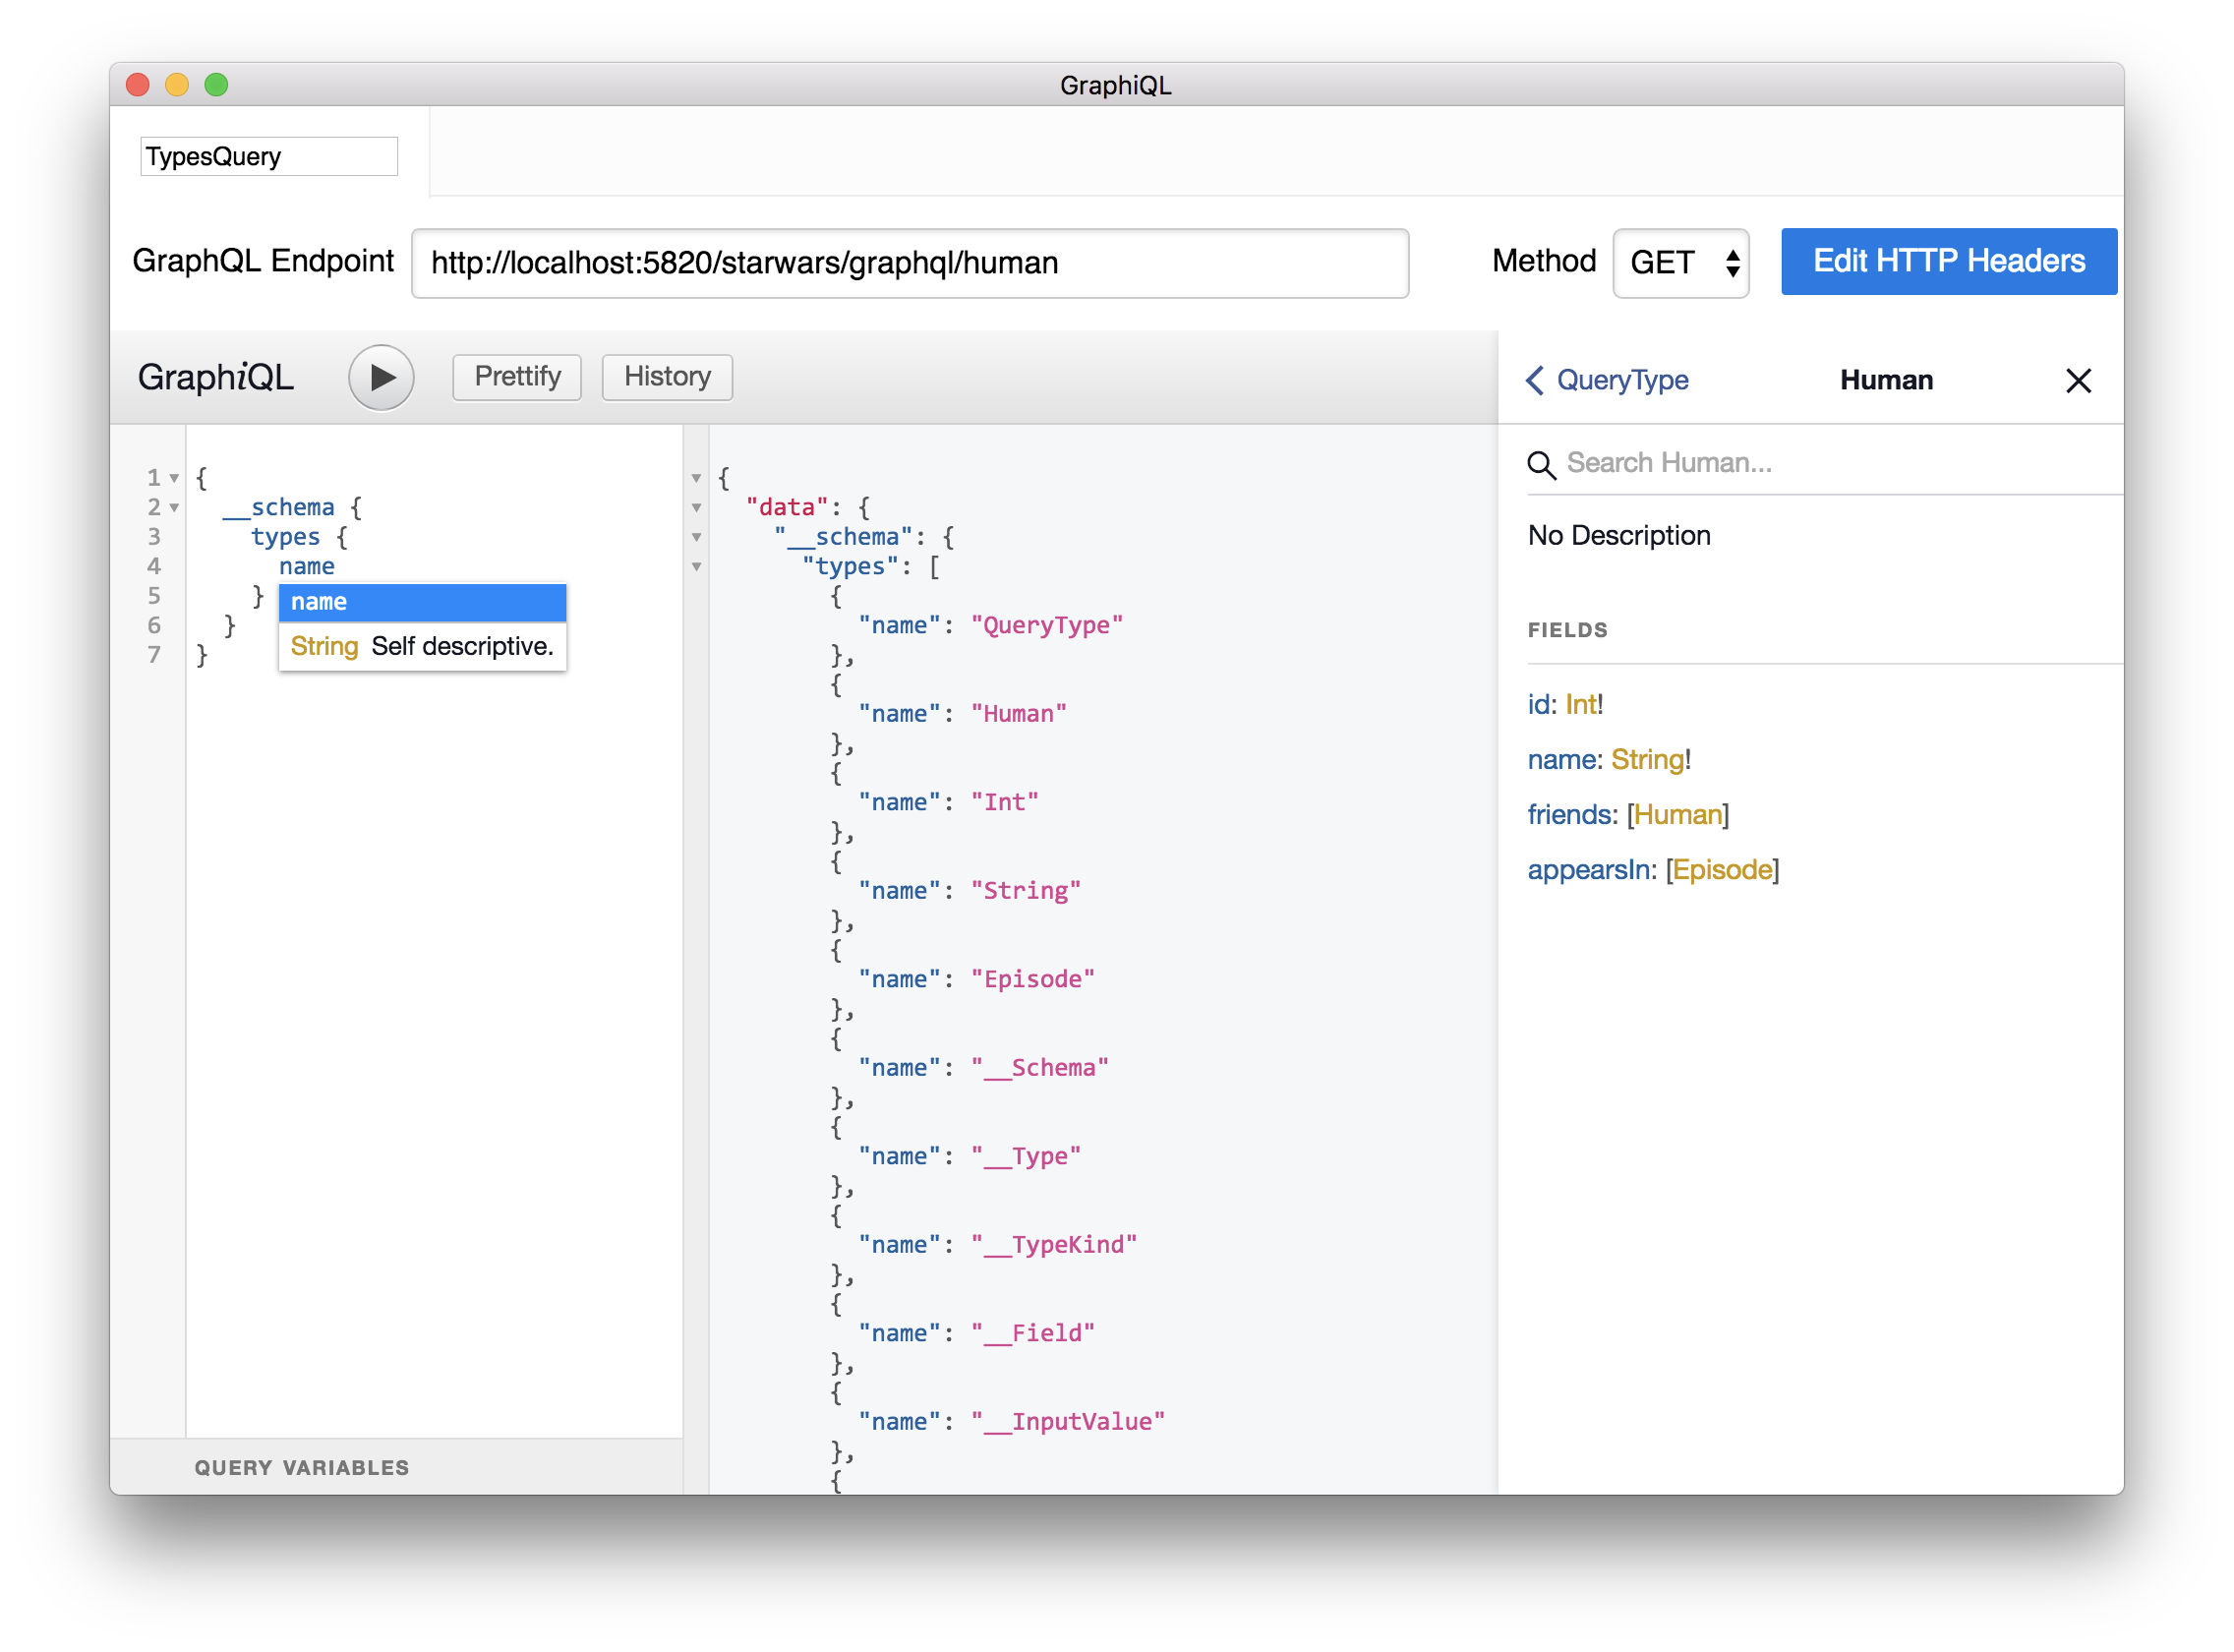The width and height of the screenshot is (2234, 1652).
Task: Click the GraphQL Endpoint URL input field
Action: click(x=908, y=263)
